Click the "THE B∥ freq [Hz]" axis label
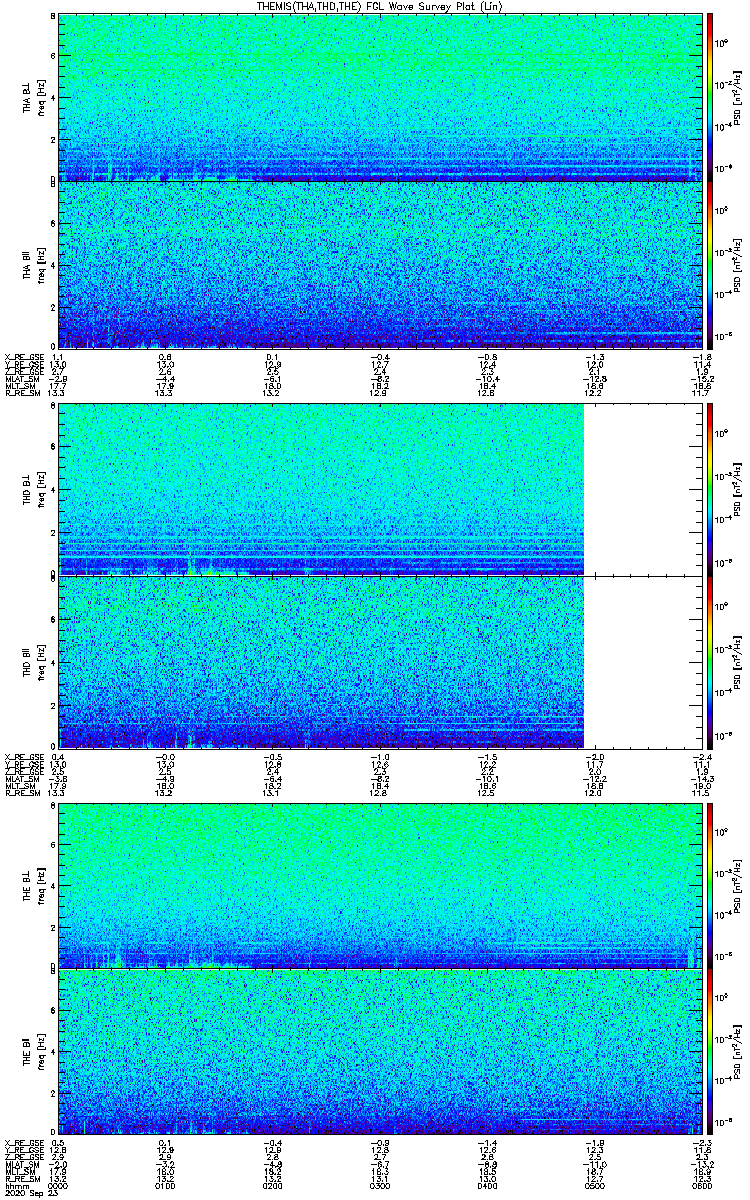 (x=33, y=1053)
